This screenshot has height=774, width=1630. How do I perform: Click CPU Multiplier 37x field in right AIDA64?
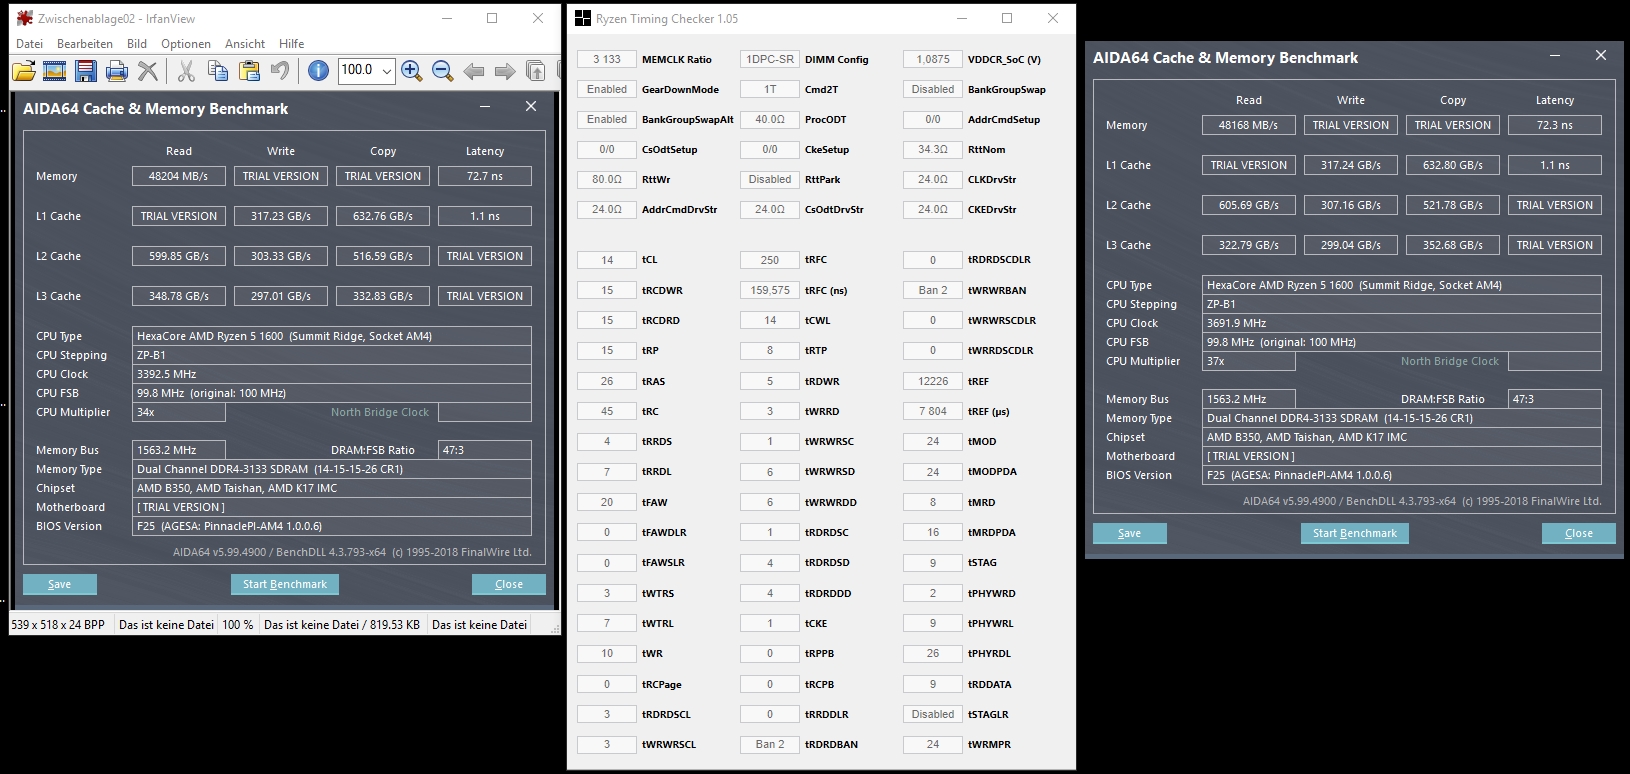pos(1249,361)
